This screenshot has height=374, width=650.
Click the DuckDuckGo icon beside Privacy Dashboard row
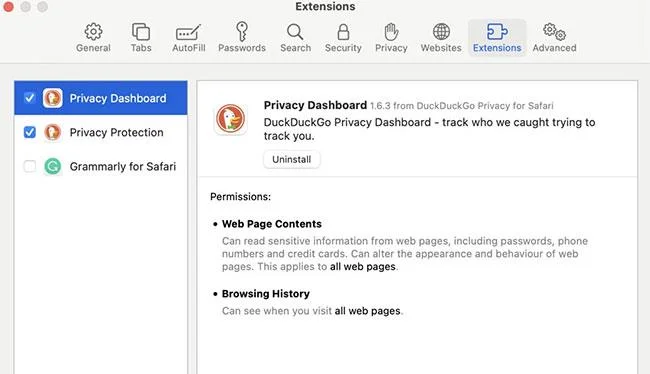(x=53, y=98)
